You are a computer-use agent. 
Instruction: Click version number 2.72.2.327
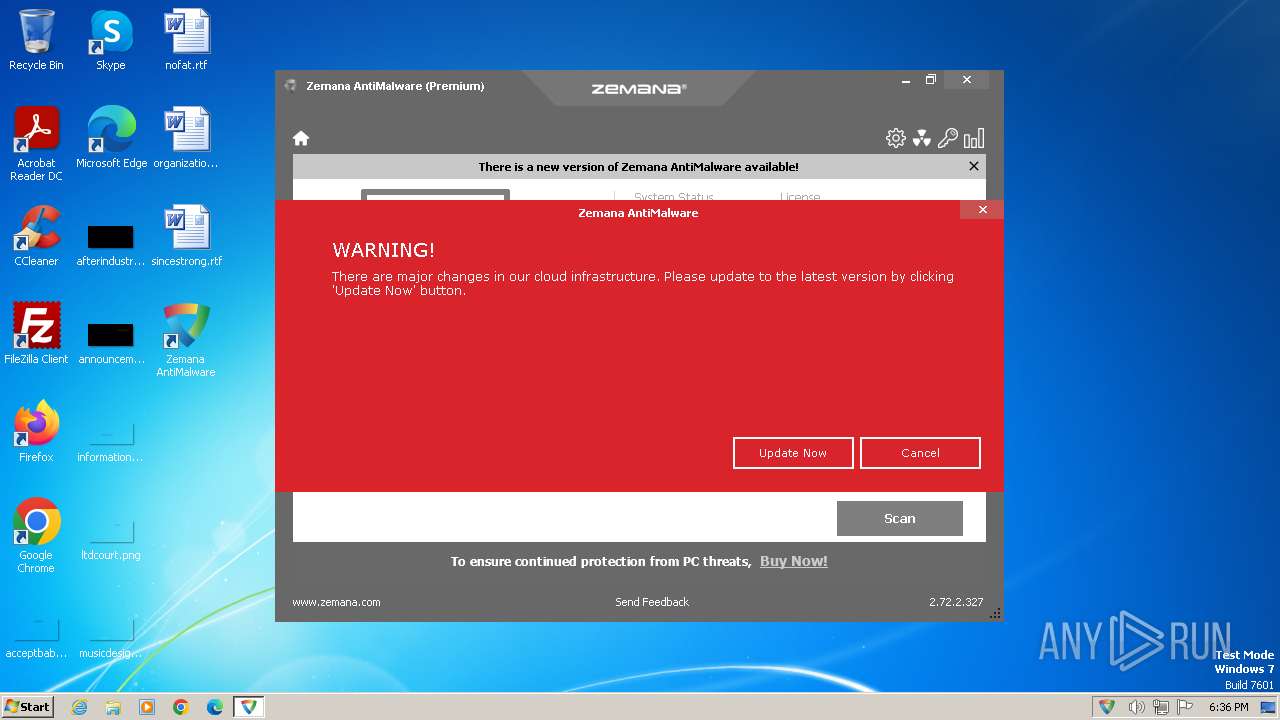point(956,602)
